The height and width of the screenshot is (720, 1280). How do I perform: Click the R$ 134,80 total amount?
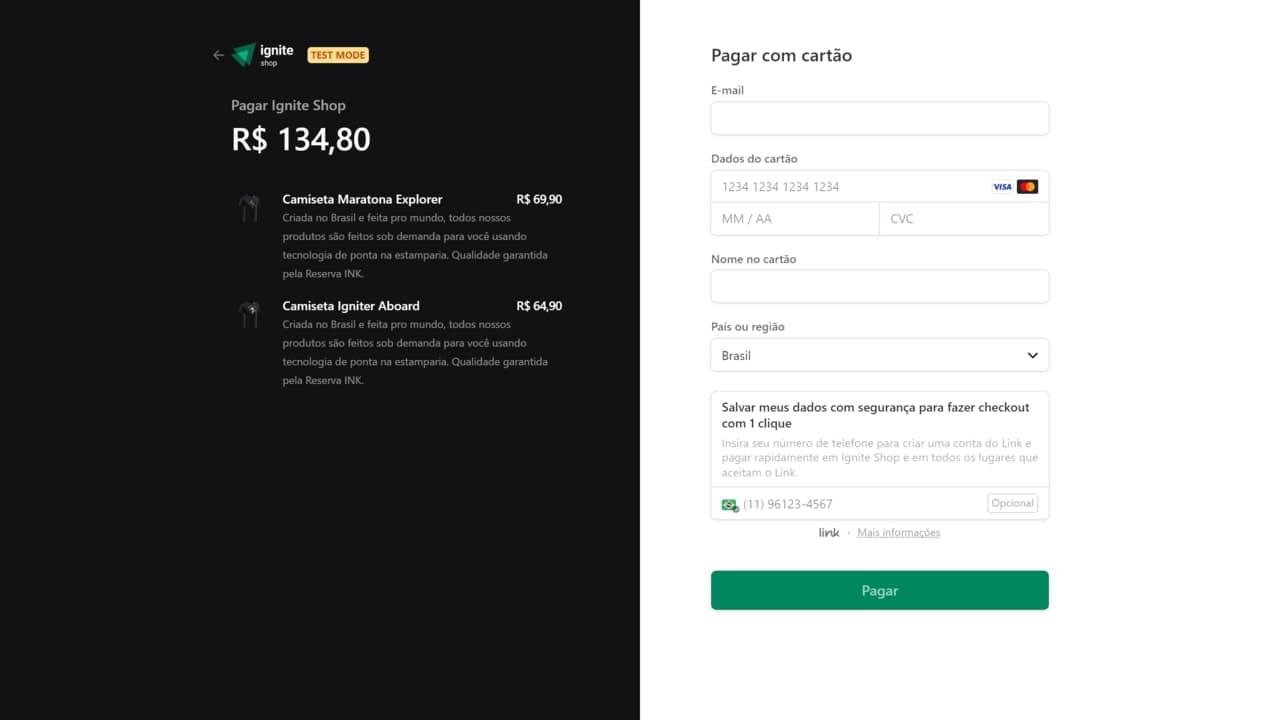click(301, 140)
